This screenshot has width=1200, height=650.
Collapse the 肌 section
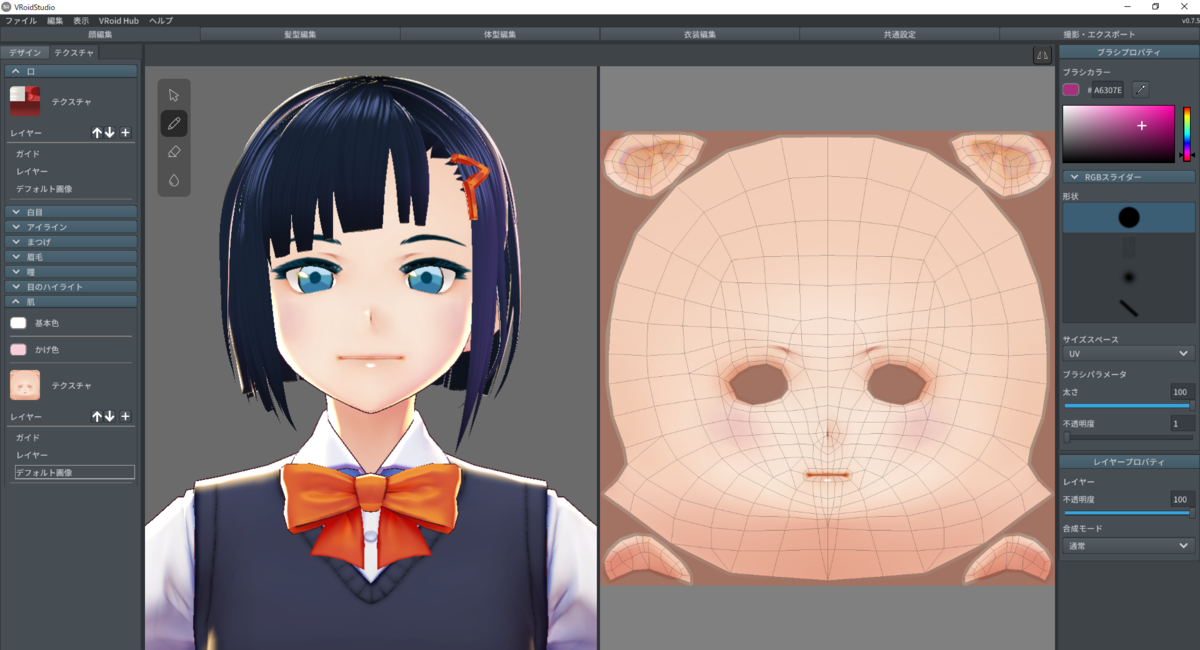pyautogui.click(x=71, y=301)
